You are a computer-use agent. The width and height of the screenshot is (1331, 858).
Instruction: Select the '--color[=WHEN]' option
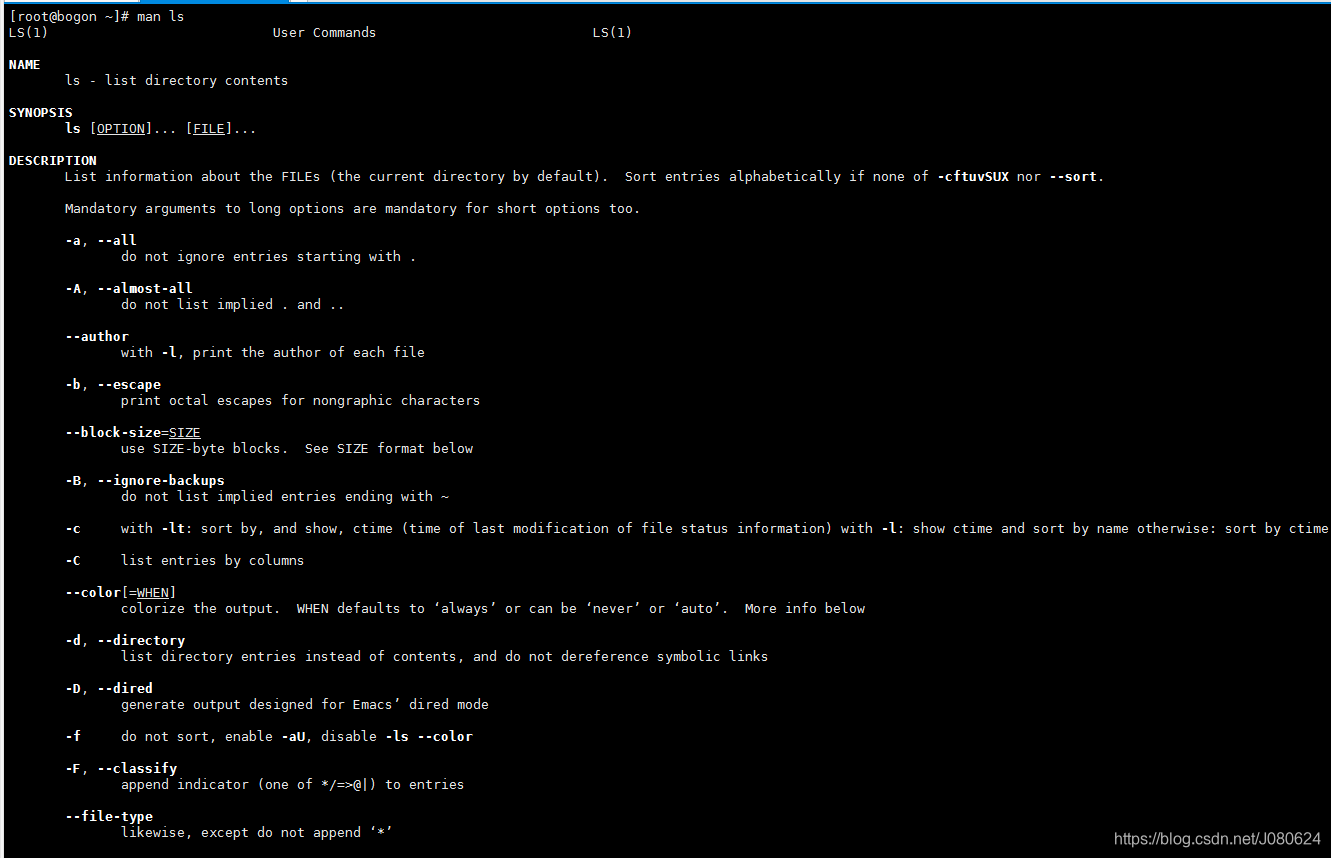pos(121,592)
